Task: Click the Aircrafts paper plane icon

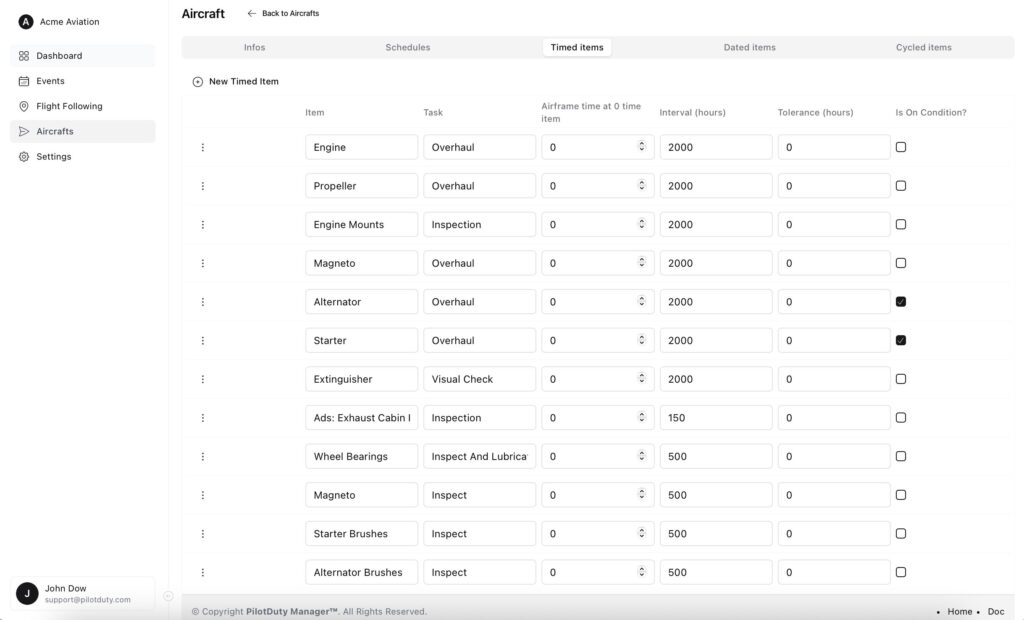Action: [24, 131]
